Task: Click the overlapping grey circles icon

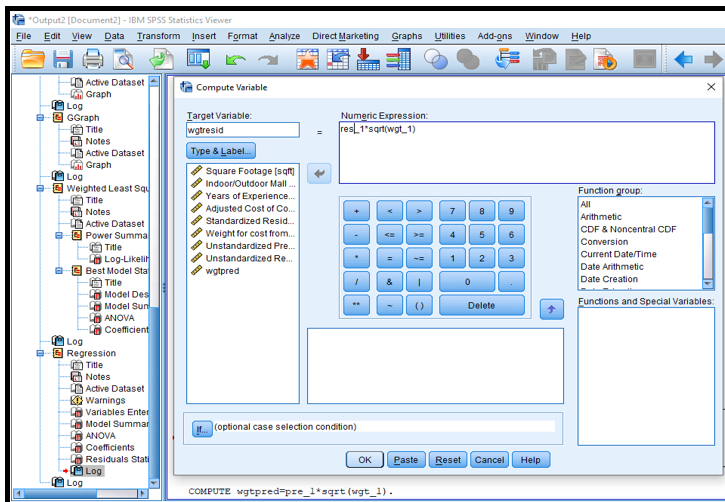Action: click(468, 59)
